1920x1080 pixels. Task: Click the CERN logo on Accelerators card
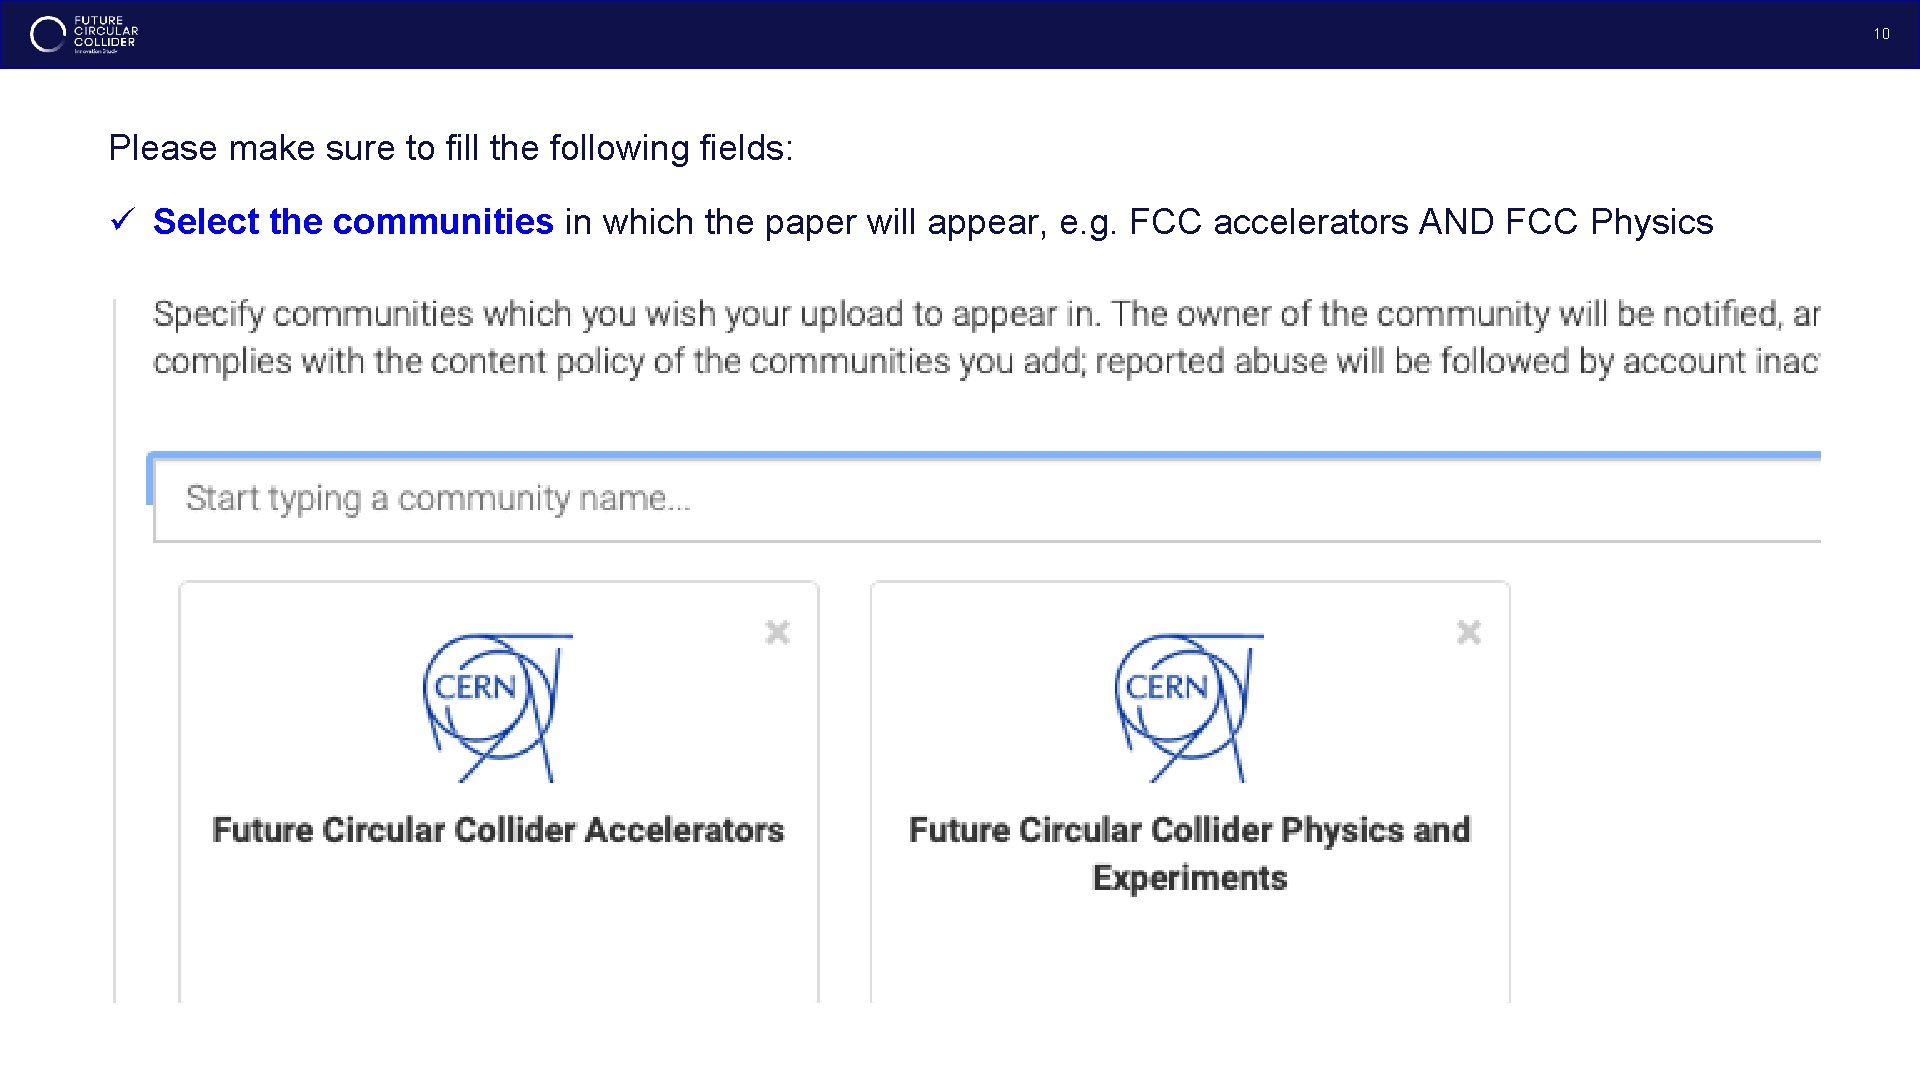point(494,707)
